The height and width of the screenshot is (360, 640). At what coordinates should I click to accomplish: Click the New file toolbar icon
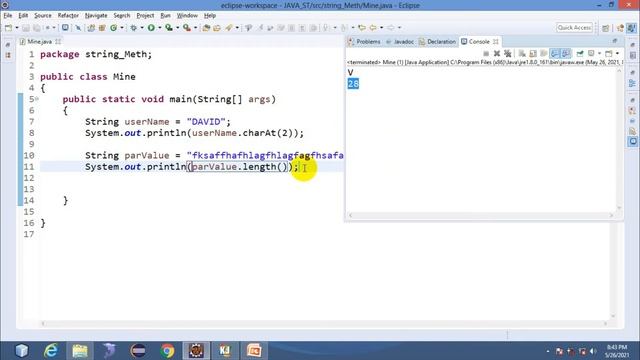9,28
